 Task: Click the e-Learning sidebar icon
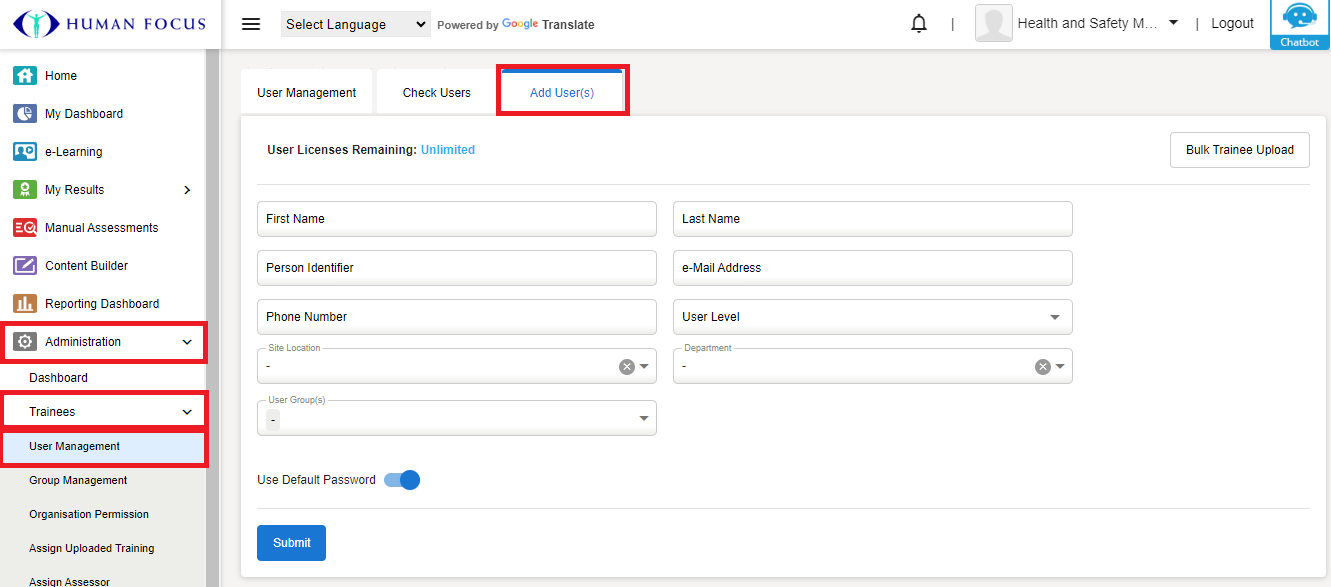25,152
